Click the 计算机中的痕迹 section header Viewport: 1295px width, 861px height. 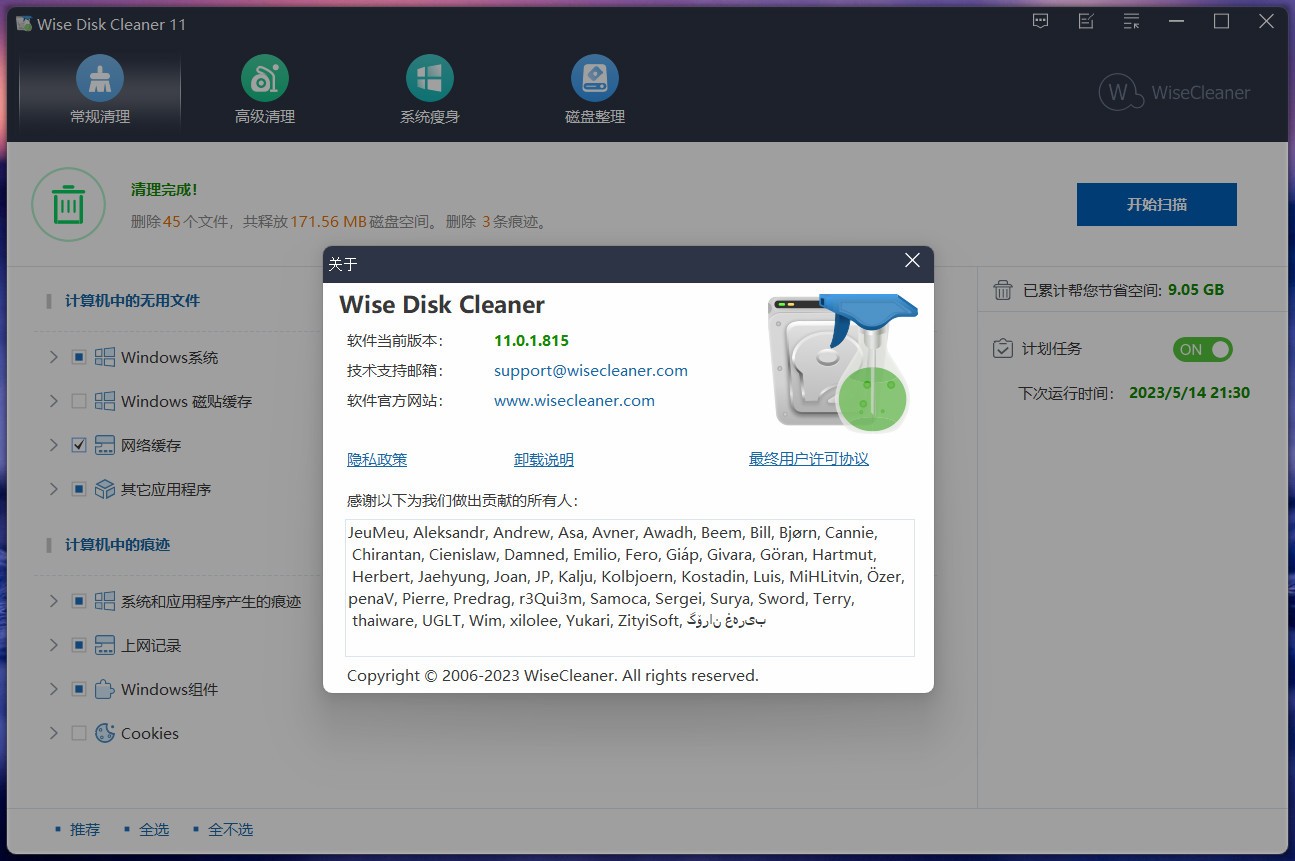tap(117, 544)
